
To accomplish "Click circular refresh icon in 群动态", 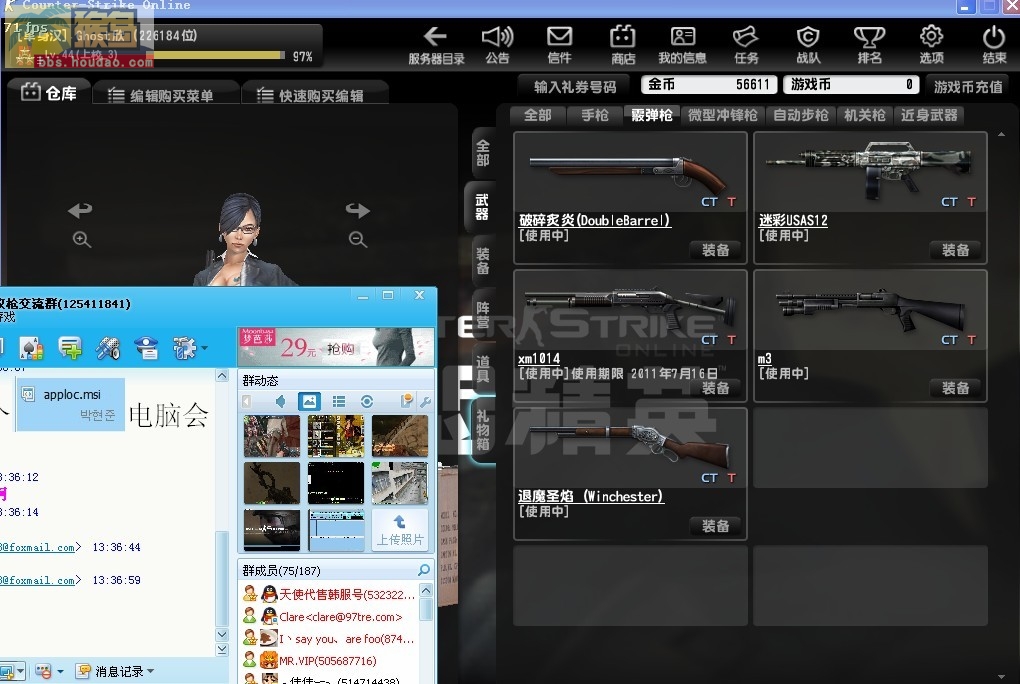I will (x=367, y=402).
